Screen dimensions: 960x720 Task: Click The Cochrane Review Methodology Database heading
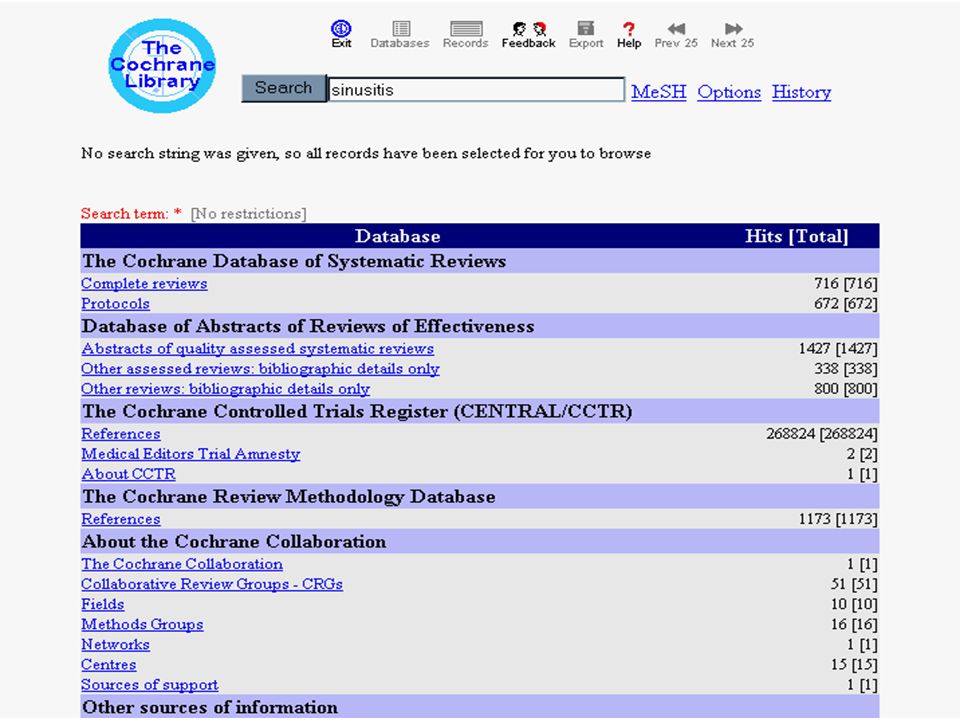pos(288,497)
